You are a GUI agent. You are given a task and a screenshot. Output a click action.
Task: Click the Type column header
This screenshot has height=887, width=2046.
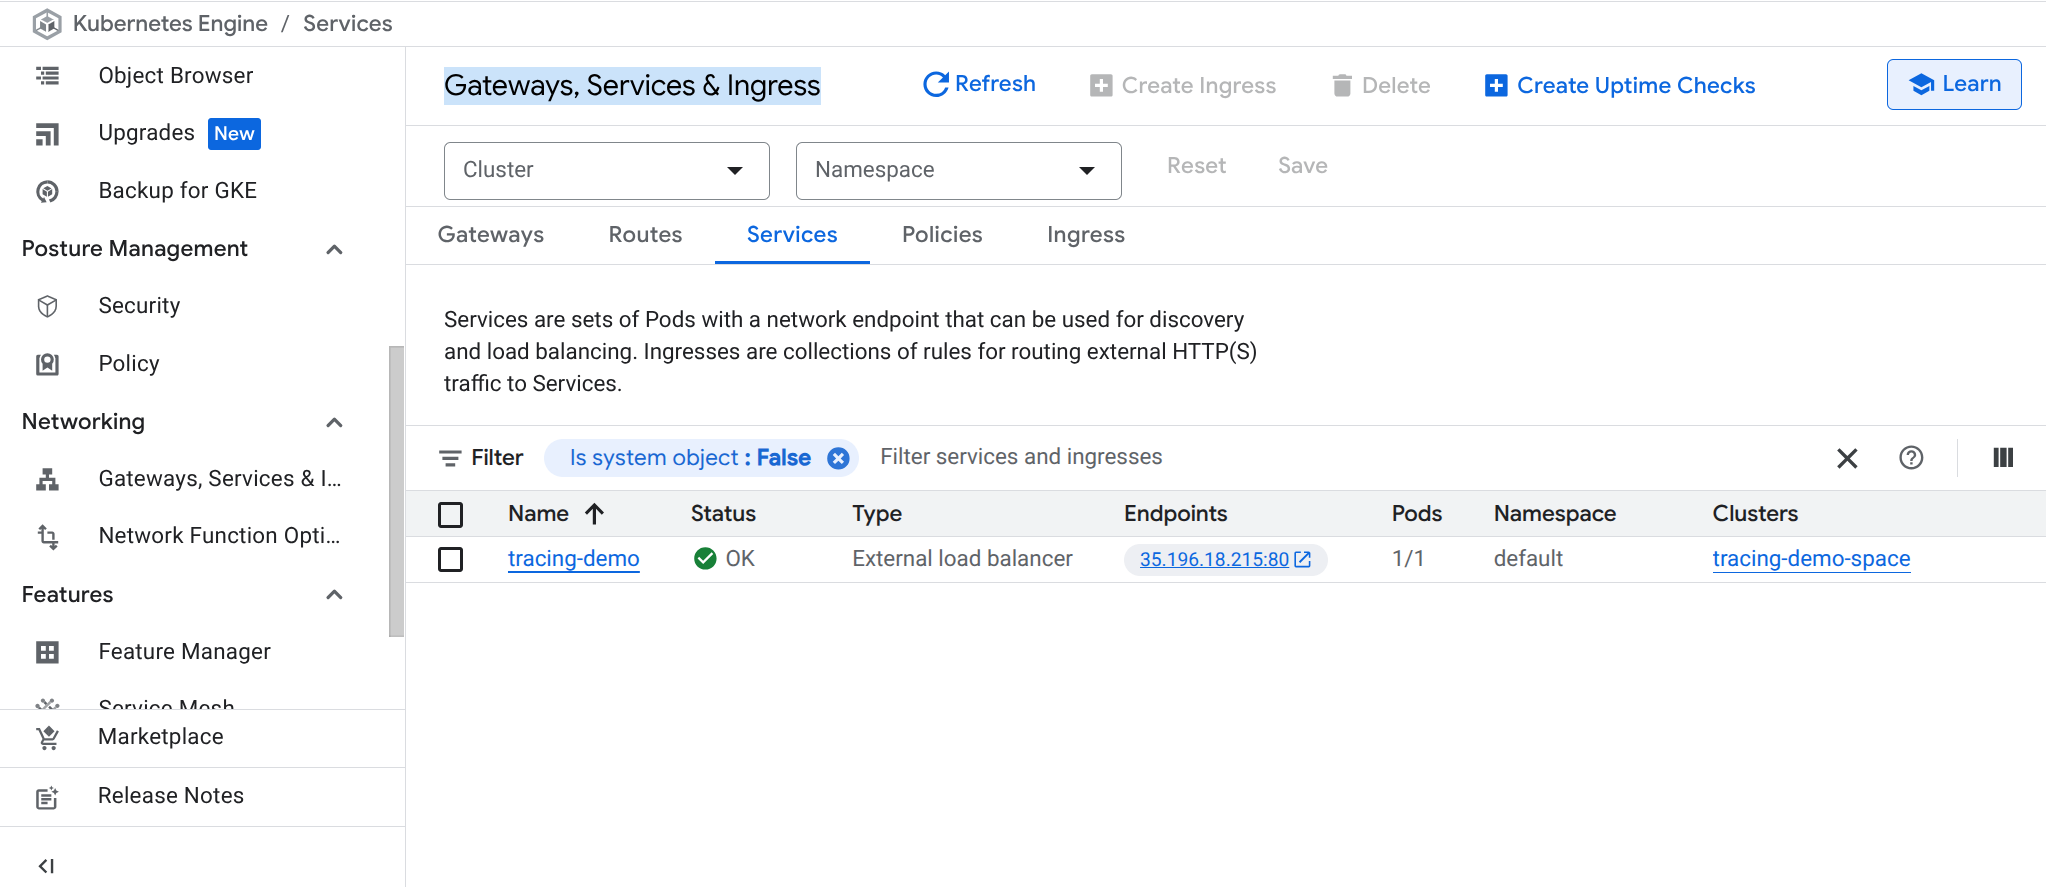coord(877,514)
